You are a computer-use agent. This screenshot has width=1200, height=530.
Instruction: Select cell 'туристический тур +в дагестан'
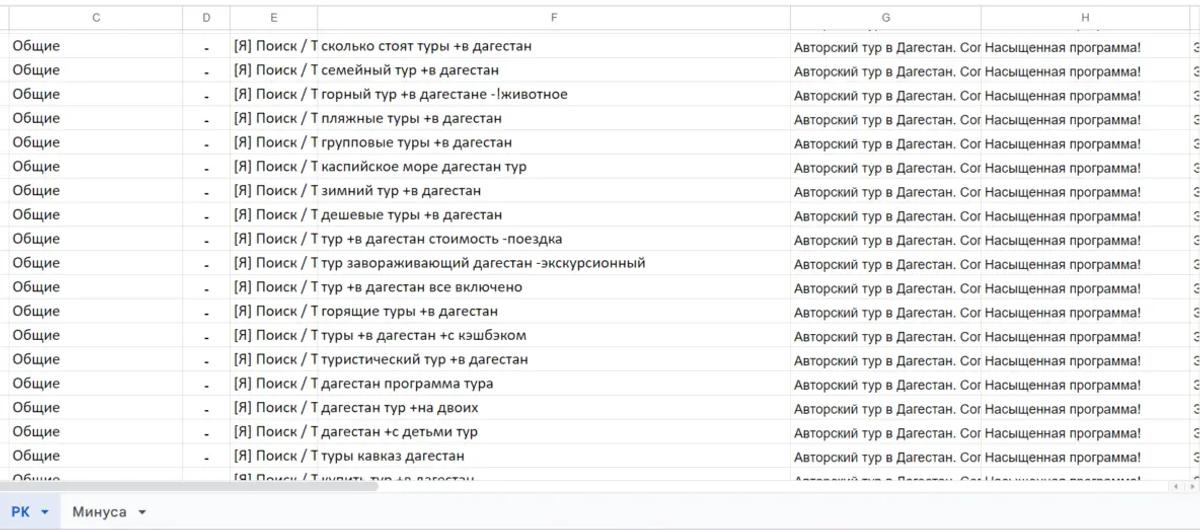[554, 359]
